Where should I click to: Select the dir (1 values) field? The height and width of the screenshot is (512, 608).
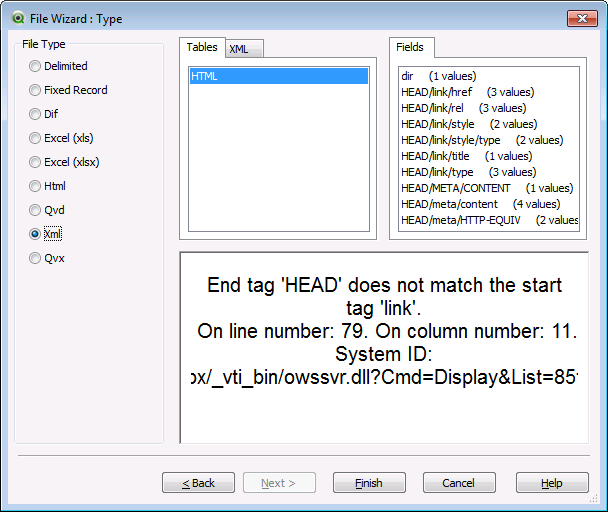coord(489,76)
